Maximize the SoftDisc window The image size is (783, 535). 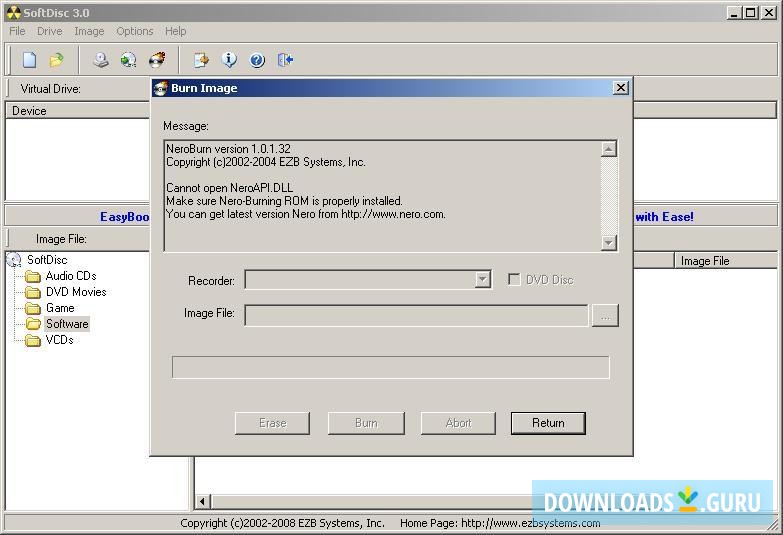[x=750, y=13]
